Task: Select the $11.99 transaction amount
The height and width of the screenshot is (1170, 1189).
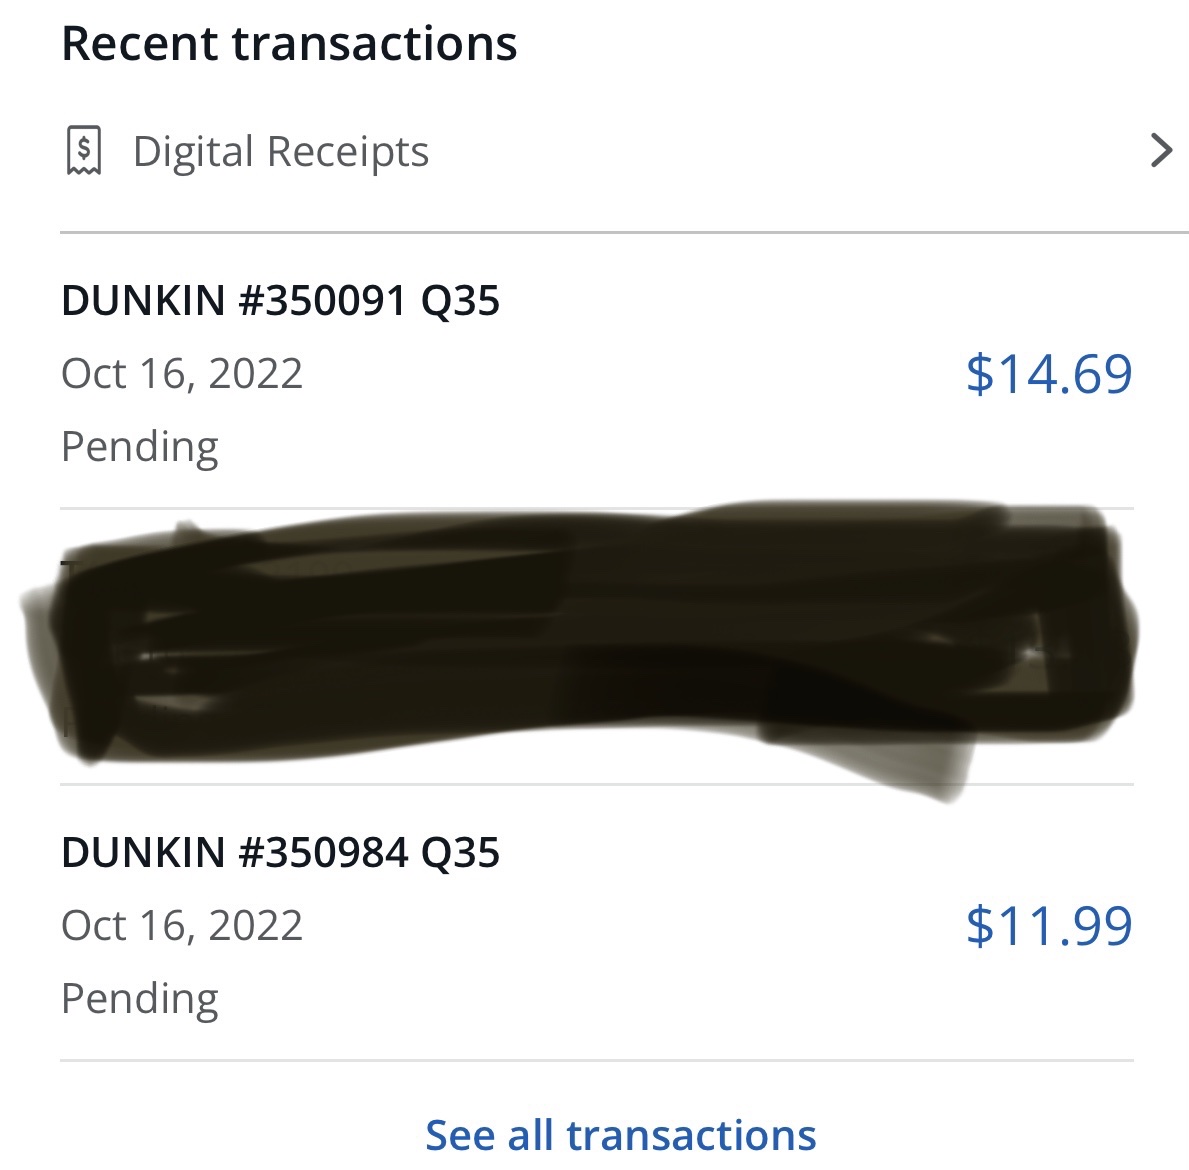Action: (x=1049, y=926)
